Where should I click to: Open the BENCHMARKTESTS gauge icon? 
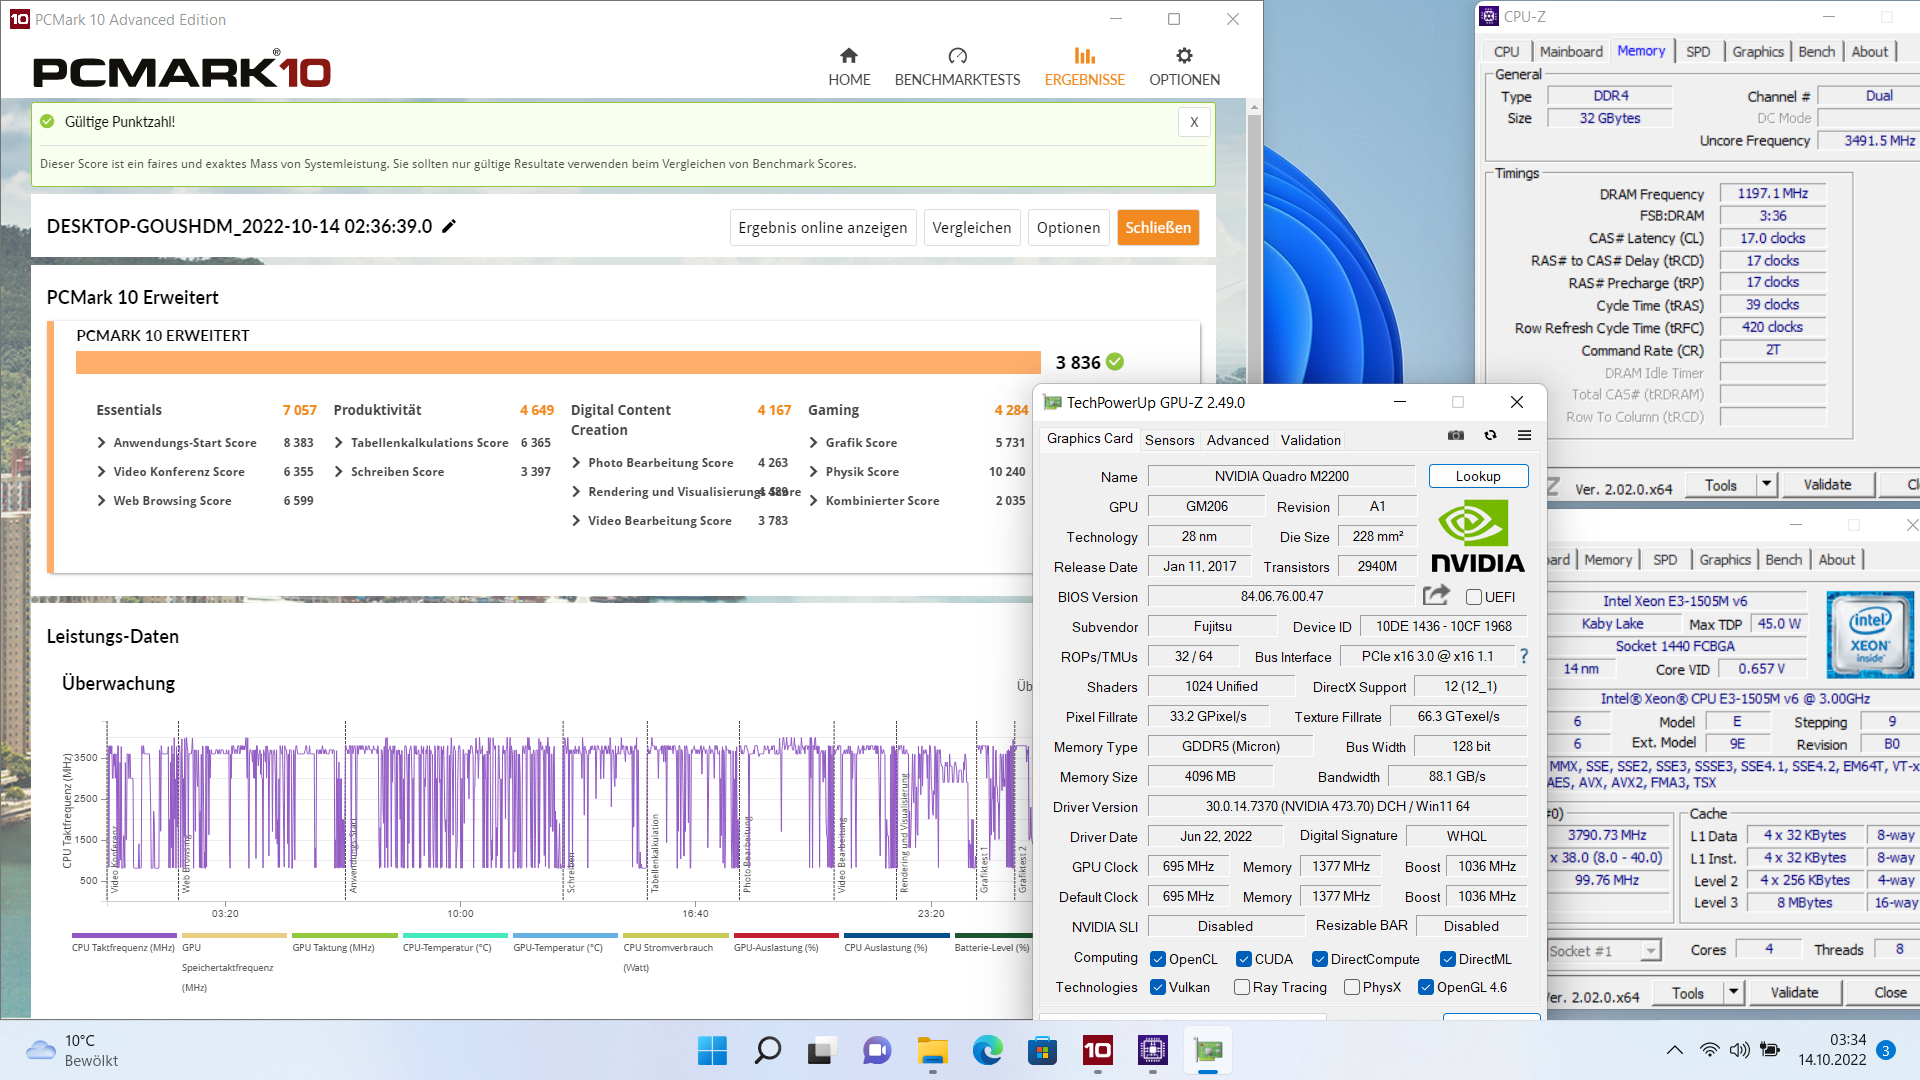coord(957,56)
